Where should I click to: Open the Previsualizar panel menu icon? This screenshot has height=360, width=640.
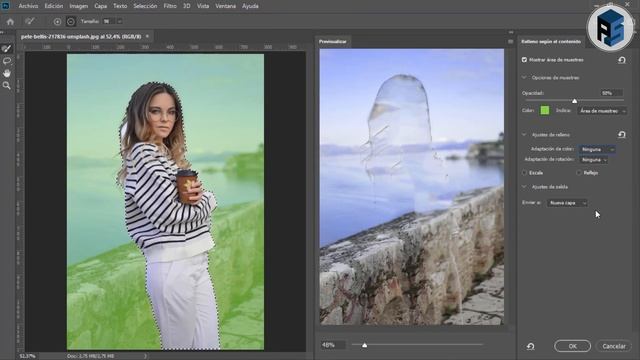click(510, 42)
